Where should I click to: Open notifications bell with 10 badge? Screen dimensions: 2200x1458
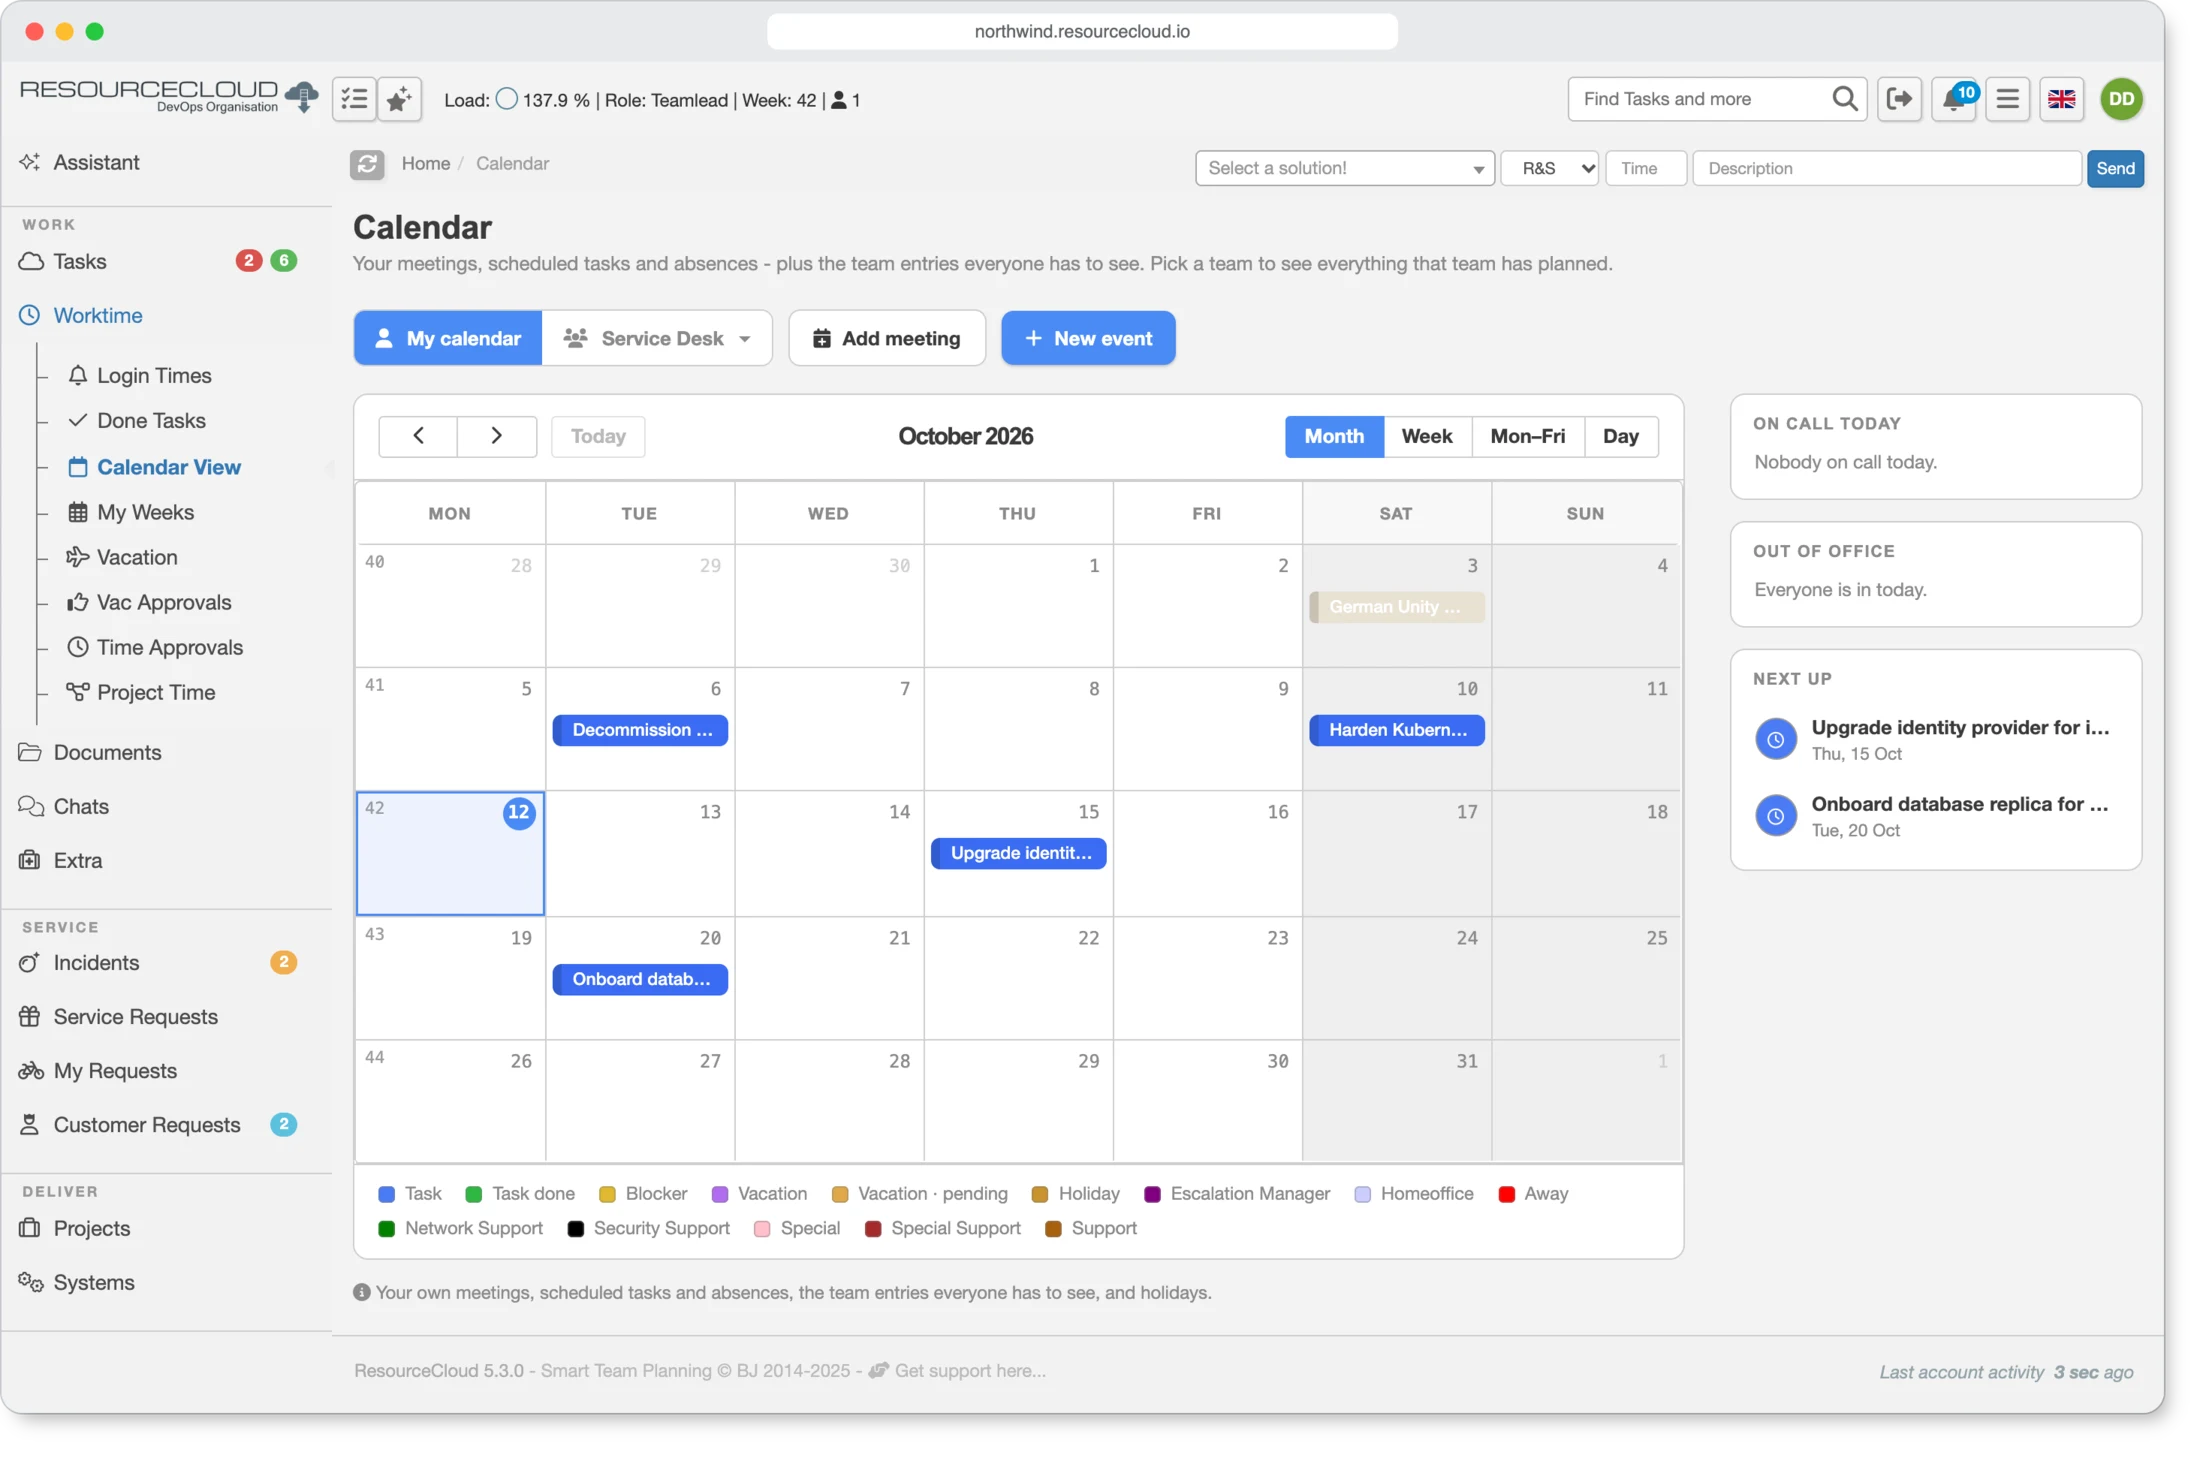1954,99
